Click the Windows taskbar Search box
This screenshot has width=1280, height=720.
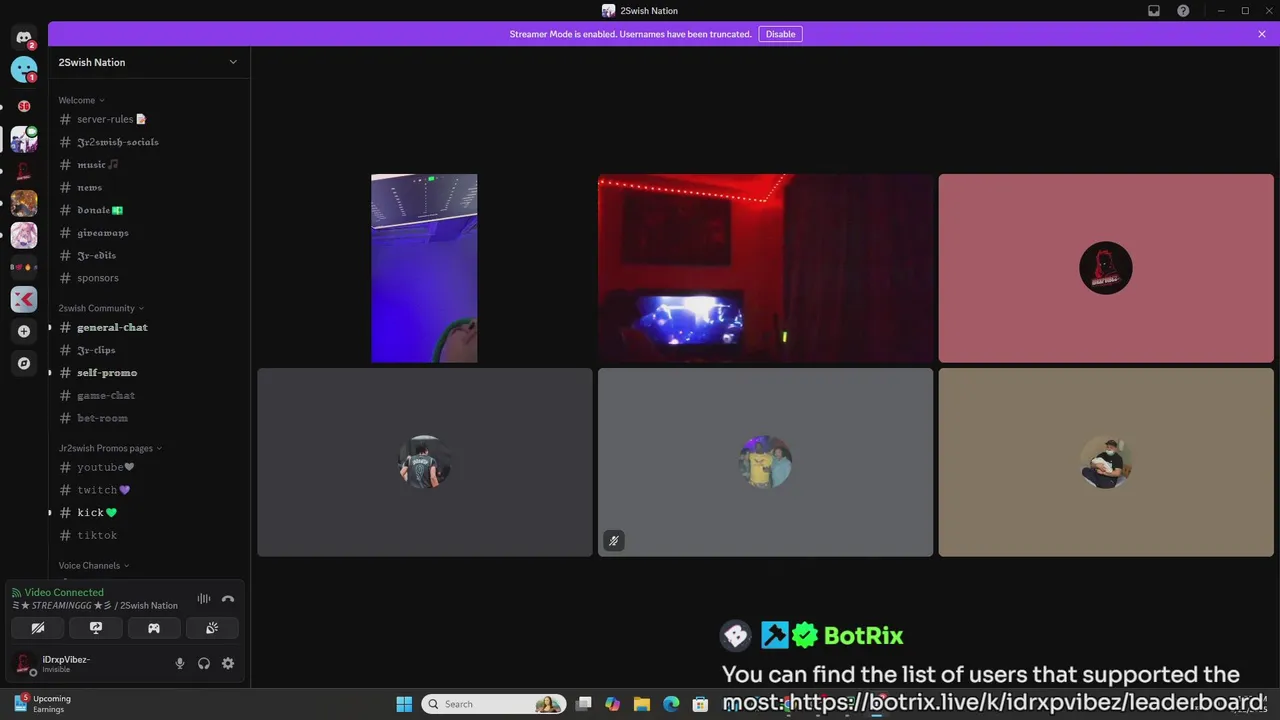[494, 704]
